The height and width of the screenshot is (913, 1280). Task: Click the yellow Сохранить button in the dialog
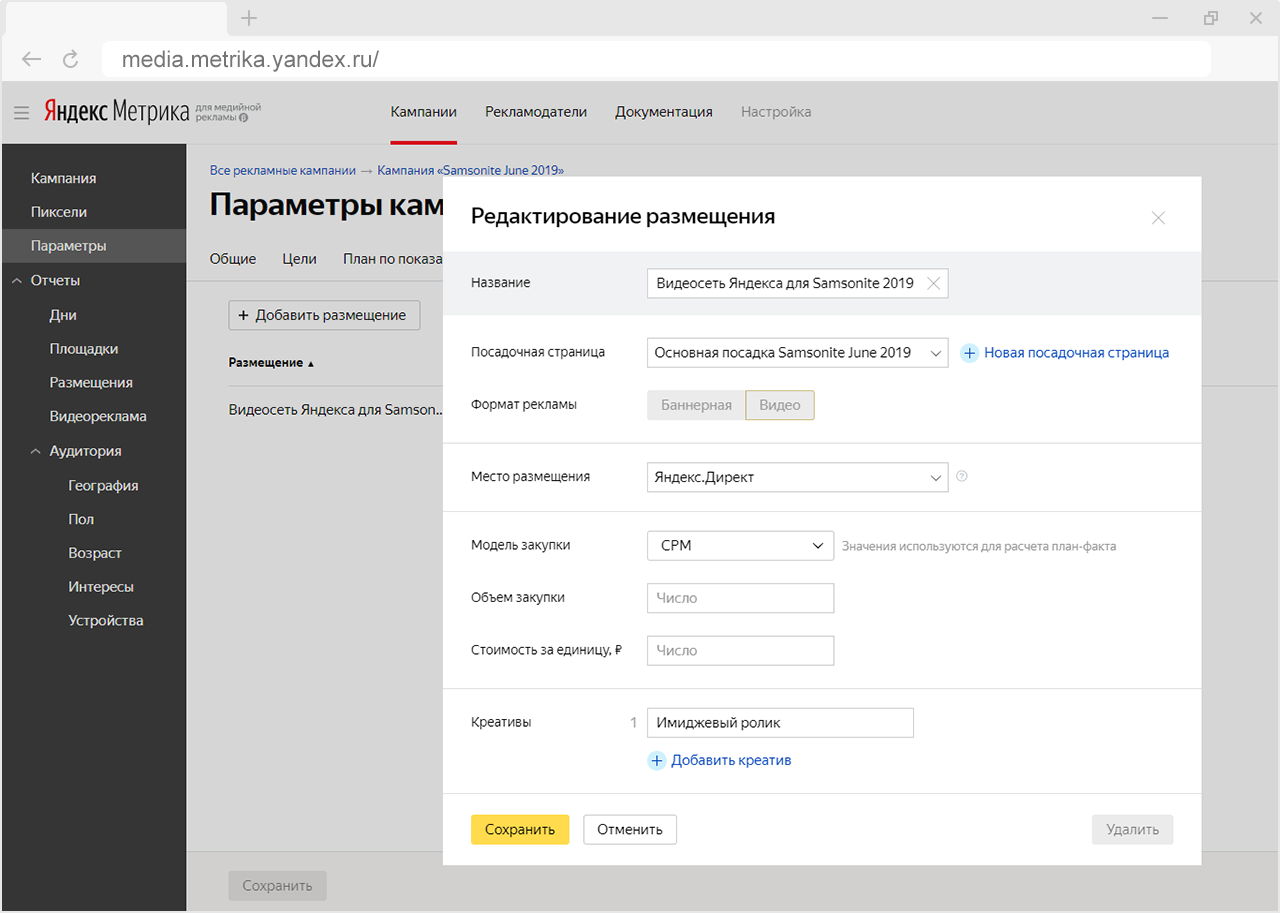pyautogui.click(x=520, y=830)
